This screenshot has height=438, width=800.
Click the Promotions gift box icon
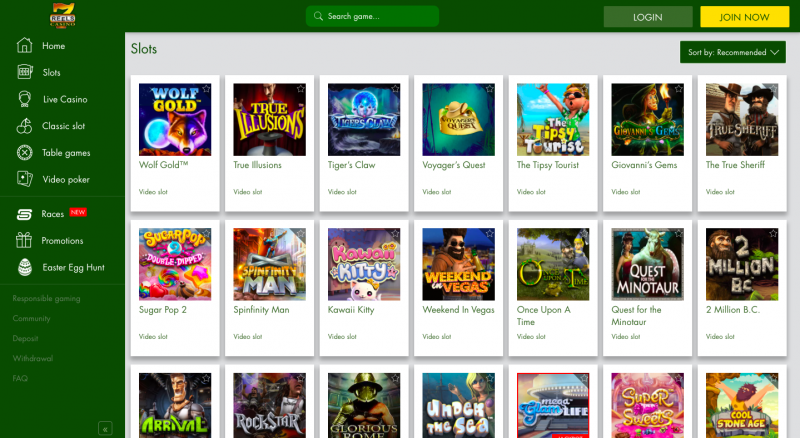pyautogui.click(x=23, y=240)
